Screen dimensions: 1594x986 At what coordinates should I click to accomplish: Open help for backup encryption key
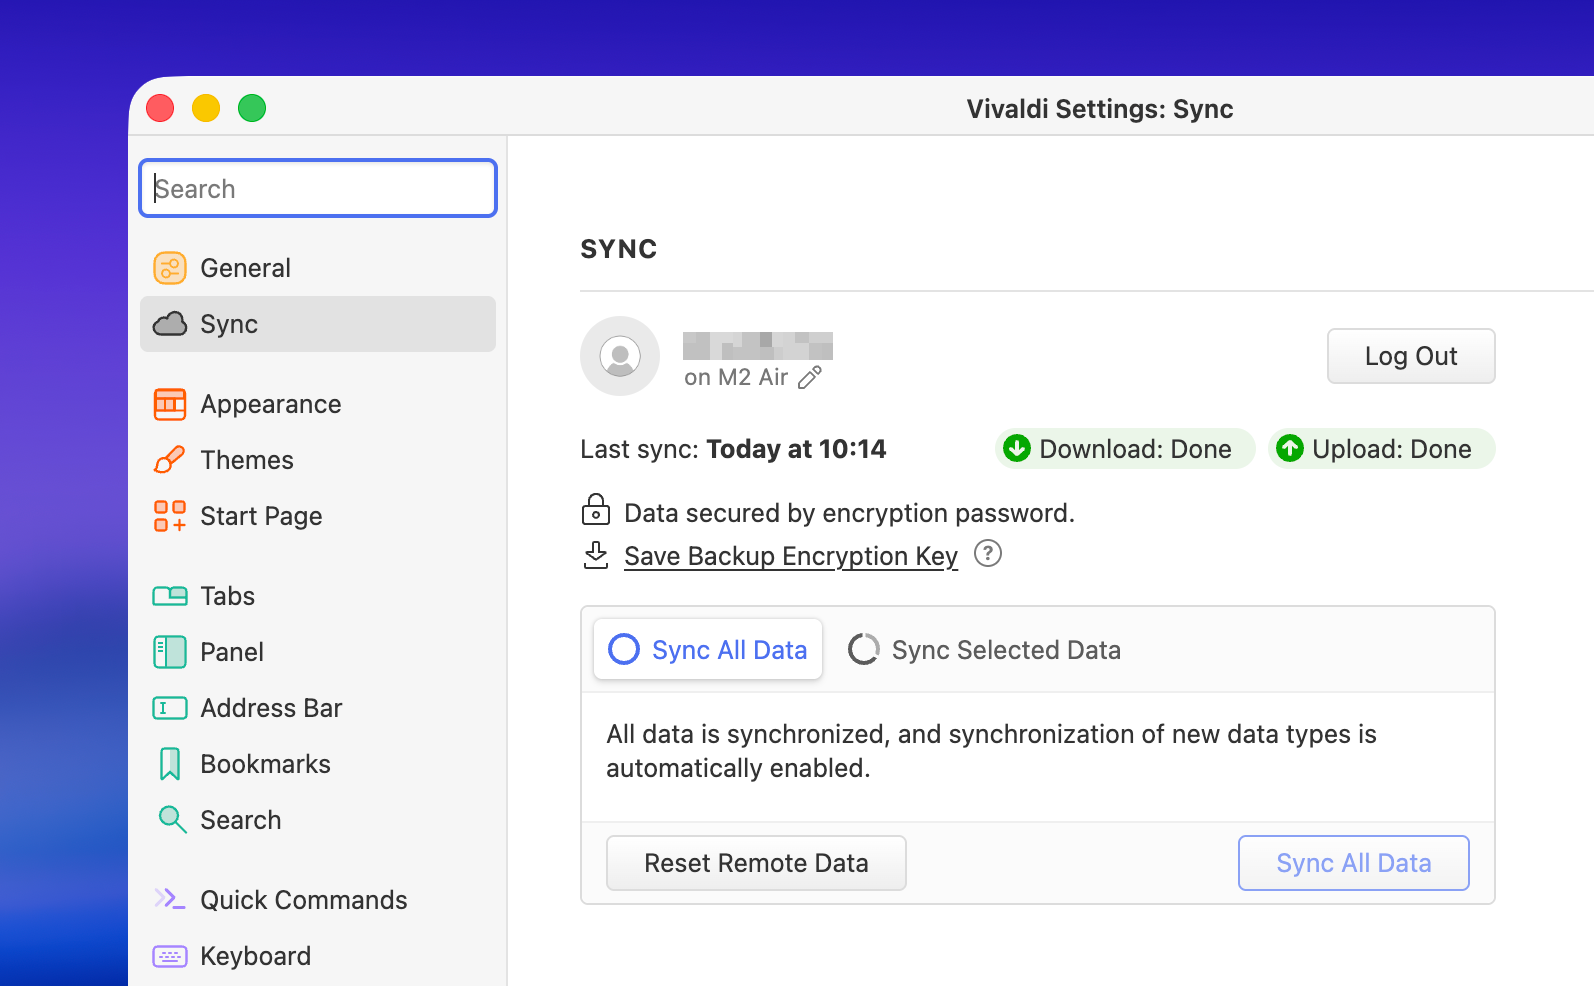[988, 553]
